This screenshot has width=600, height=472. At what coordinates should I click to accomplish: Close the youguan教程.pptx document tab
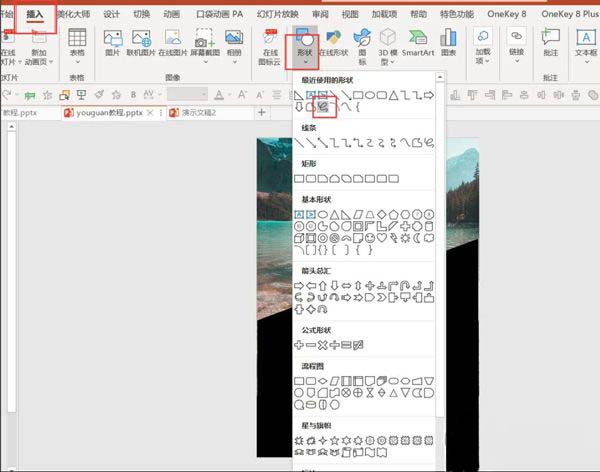coord(150,113)
